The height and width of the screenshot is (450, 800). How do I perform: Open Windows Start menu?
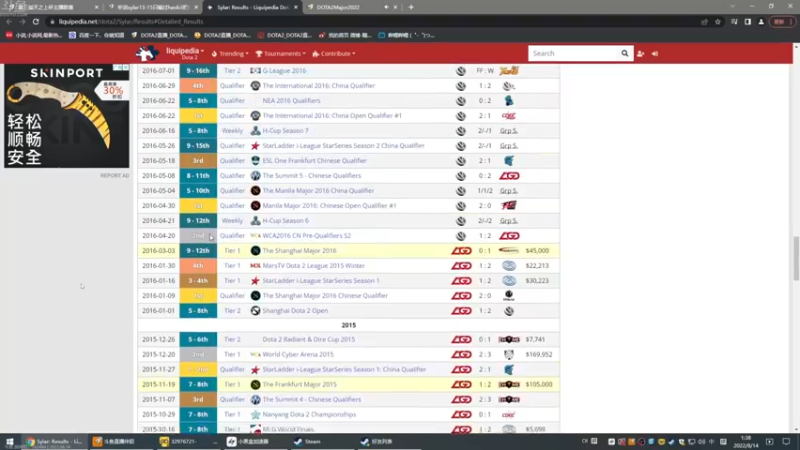pyautogui.click(x=9, y=442)
